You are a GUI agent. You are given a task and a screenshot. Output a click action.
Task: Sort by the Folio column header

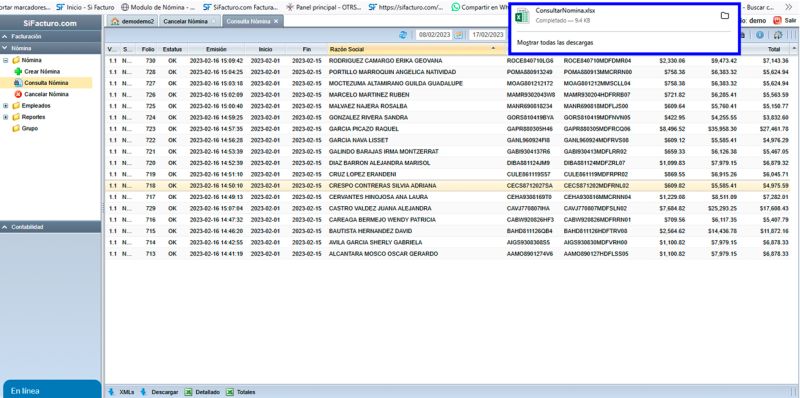[148, 49]
